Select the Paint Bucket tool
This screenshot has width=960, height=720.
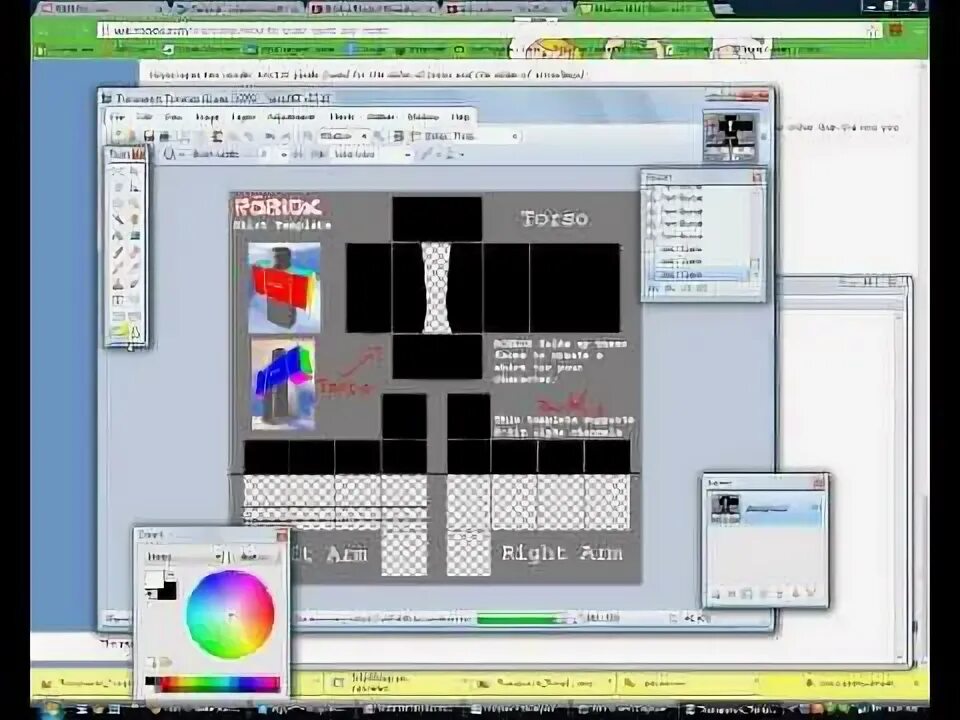tap(118, 235)
